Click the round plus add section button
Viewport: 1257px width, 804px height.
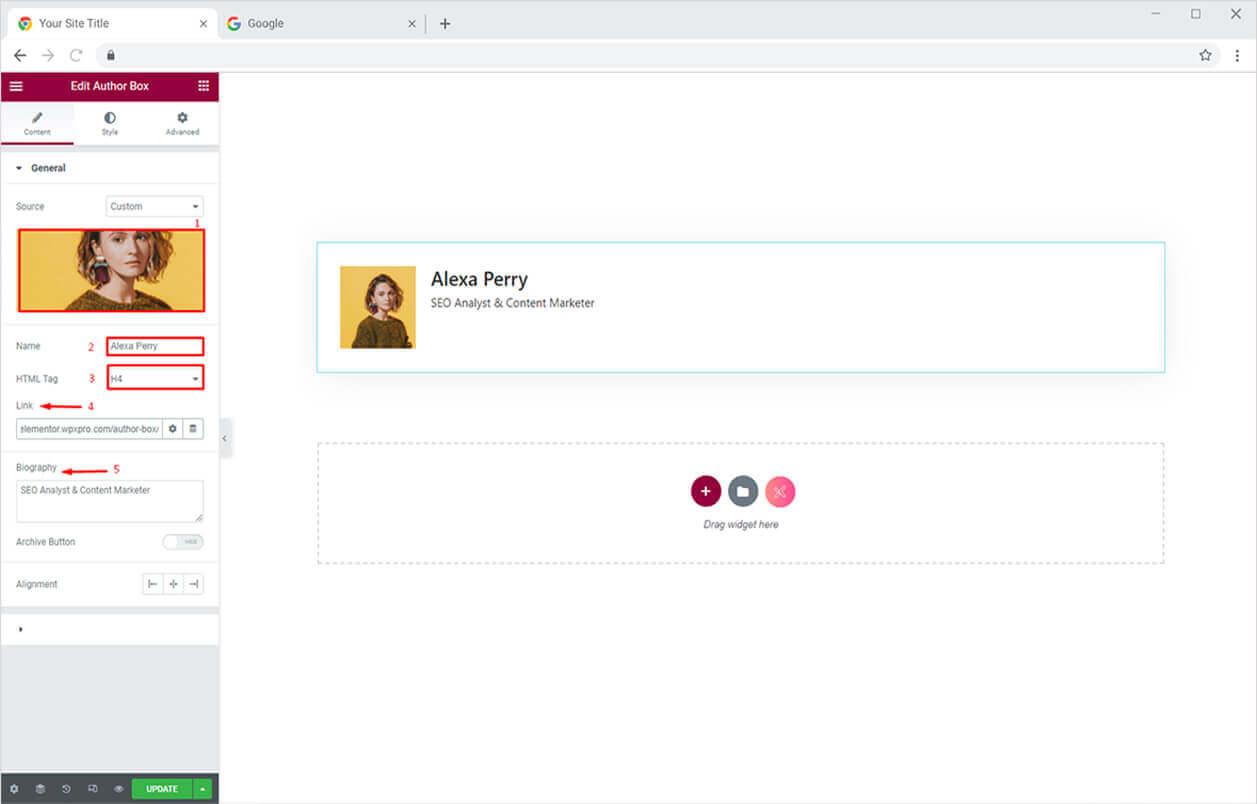pyautogui.click(x=705, y=491)
